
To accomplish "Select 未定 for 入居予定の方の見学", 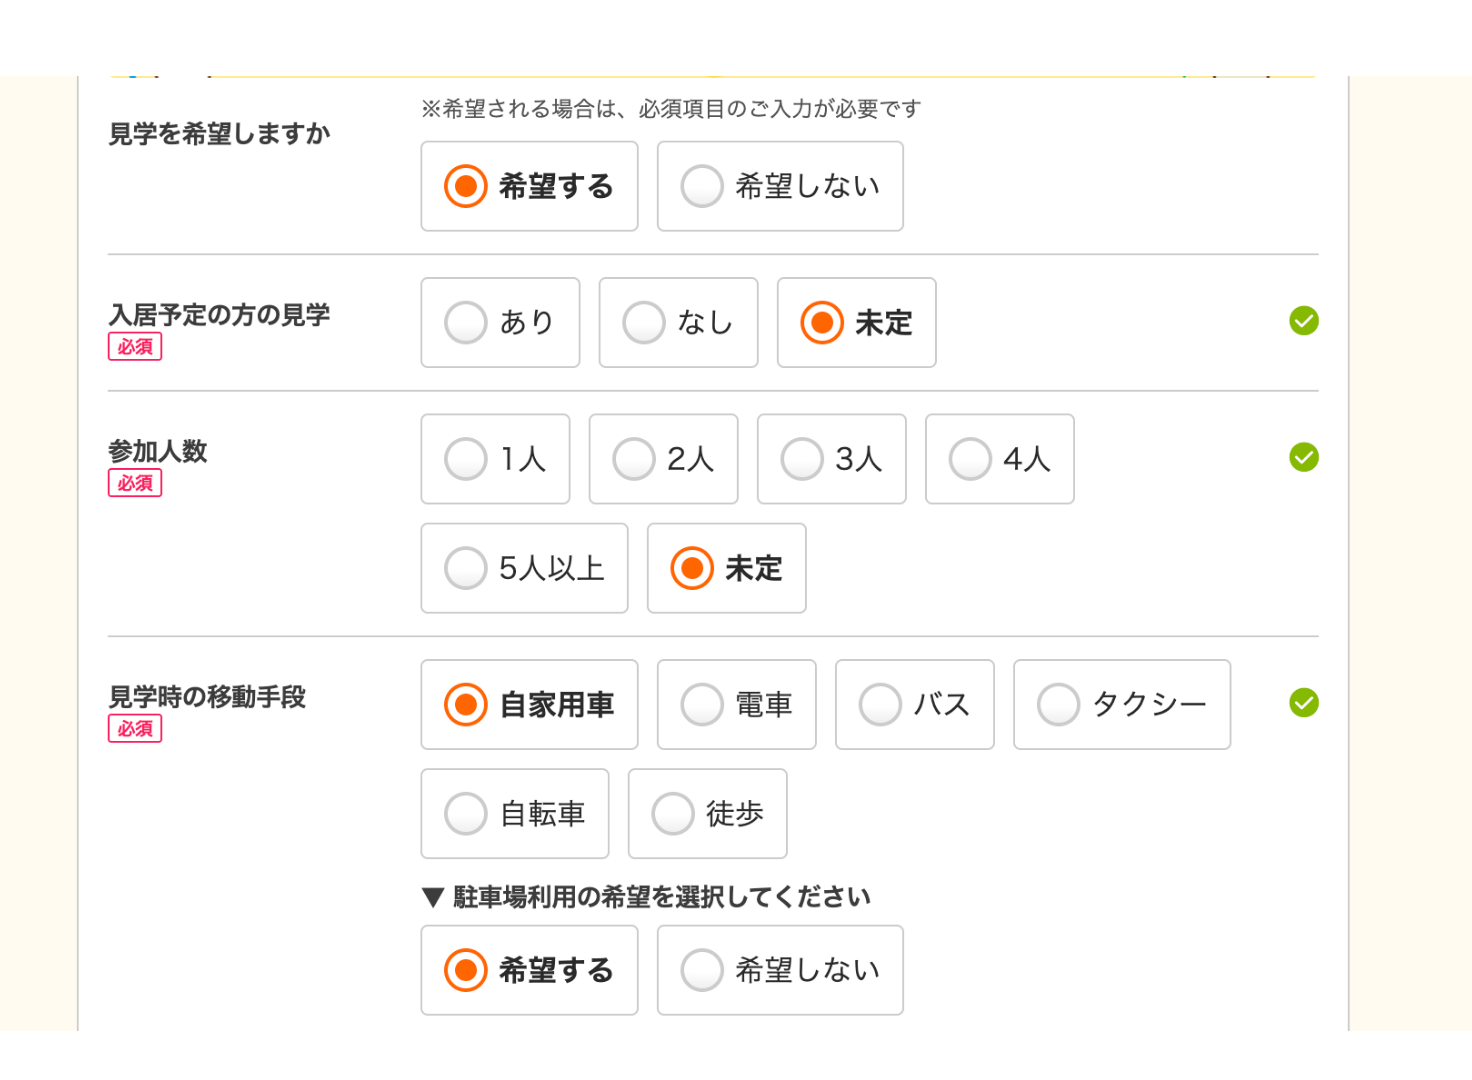I will [856, 322].
